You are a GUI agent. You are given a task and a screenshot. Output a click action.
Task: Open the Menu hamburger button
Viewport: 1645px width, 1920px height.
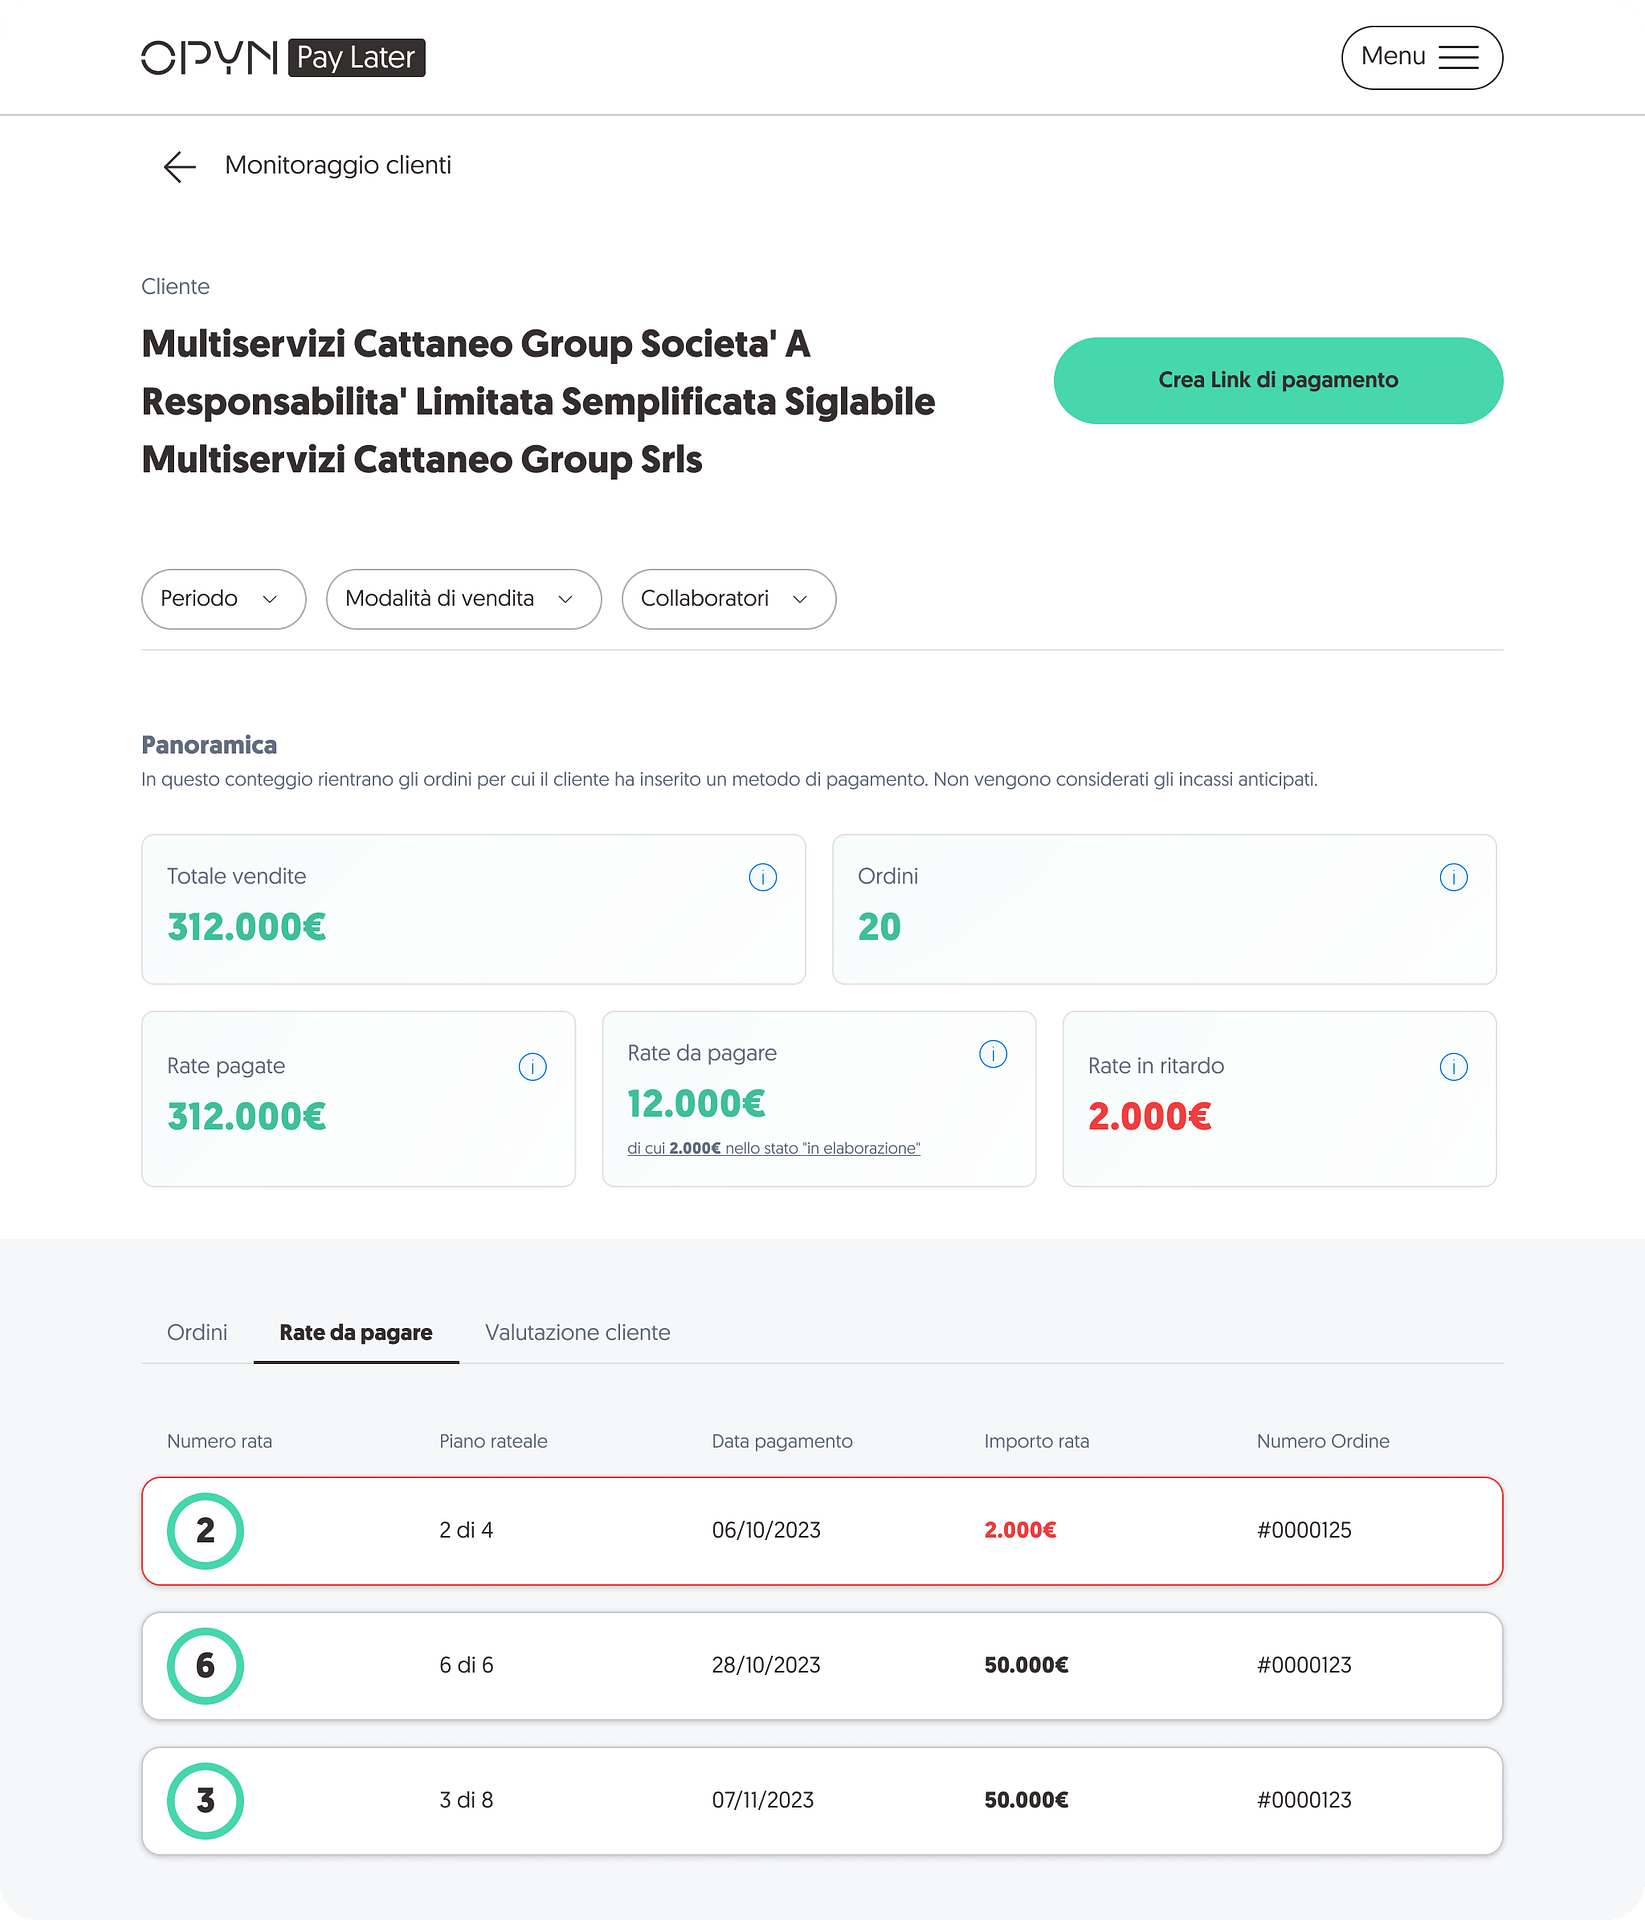pos(1421,58)
